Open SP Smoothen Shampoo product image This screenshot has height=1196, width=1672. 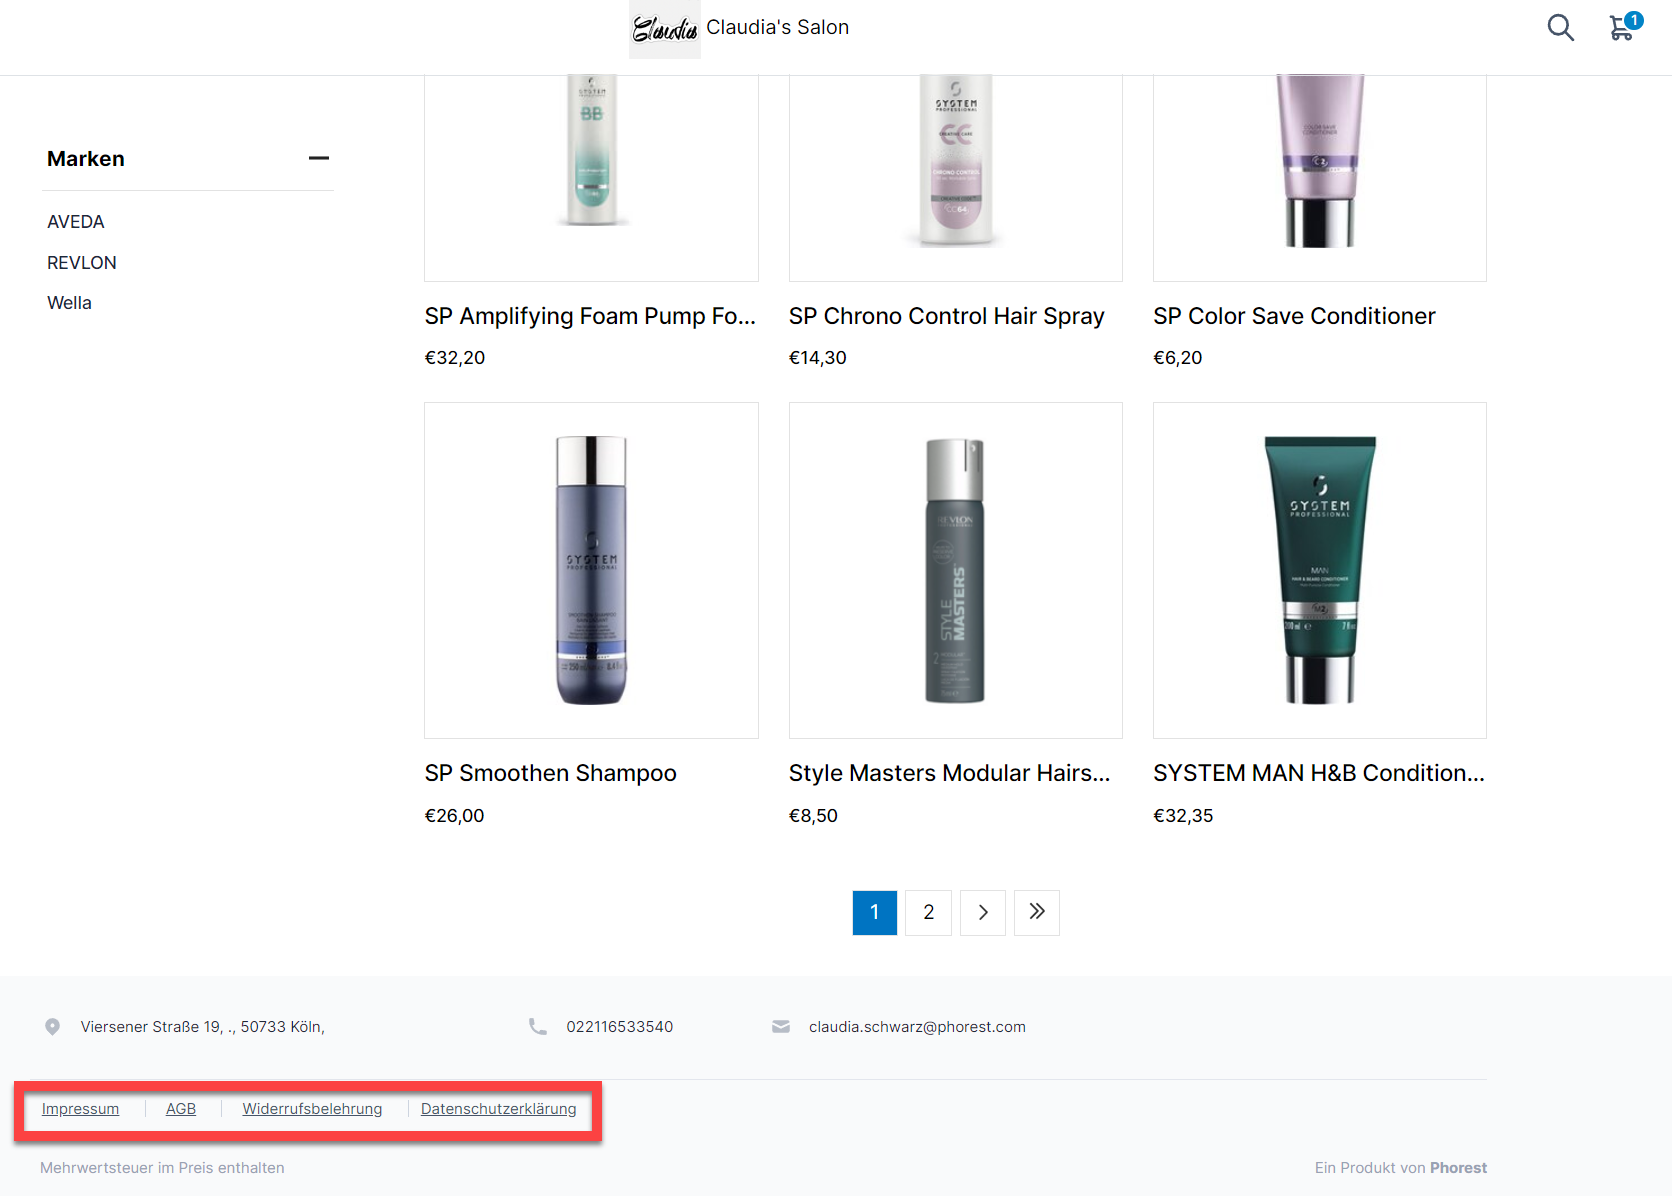(x=591, y=570)
